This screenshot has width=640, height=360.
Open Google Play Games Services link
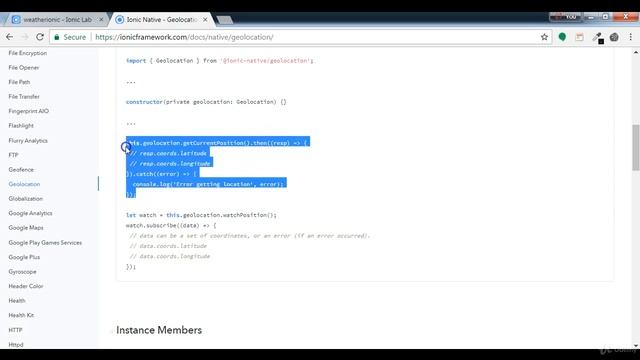(x=45, y=242)
